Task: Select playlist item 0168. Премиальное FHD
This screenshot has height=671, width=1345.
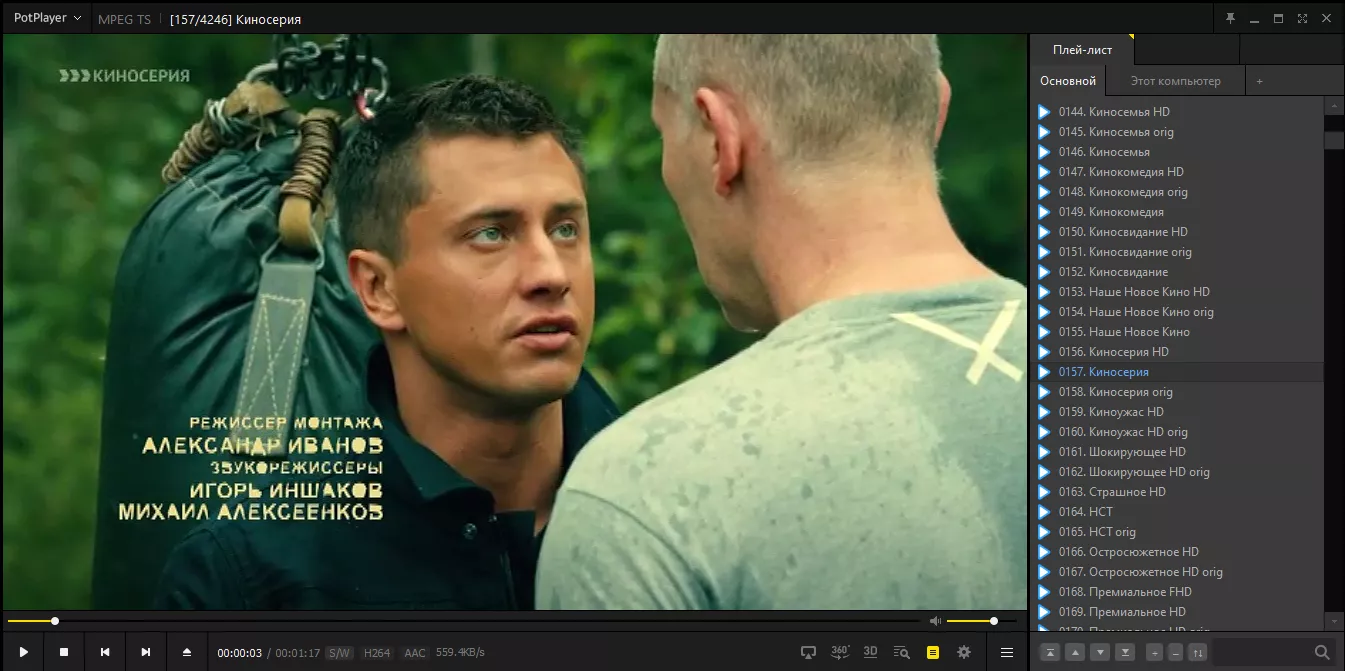Action: [1178, 592]
